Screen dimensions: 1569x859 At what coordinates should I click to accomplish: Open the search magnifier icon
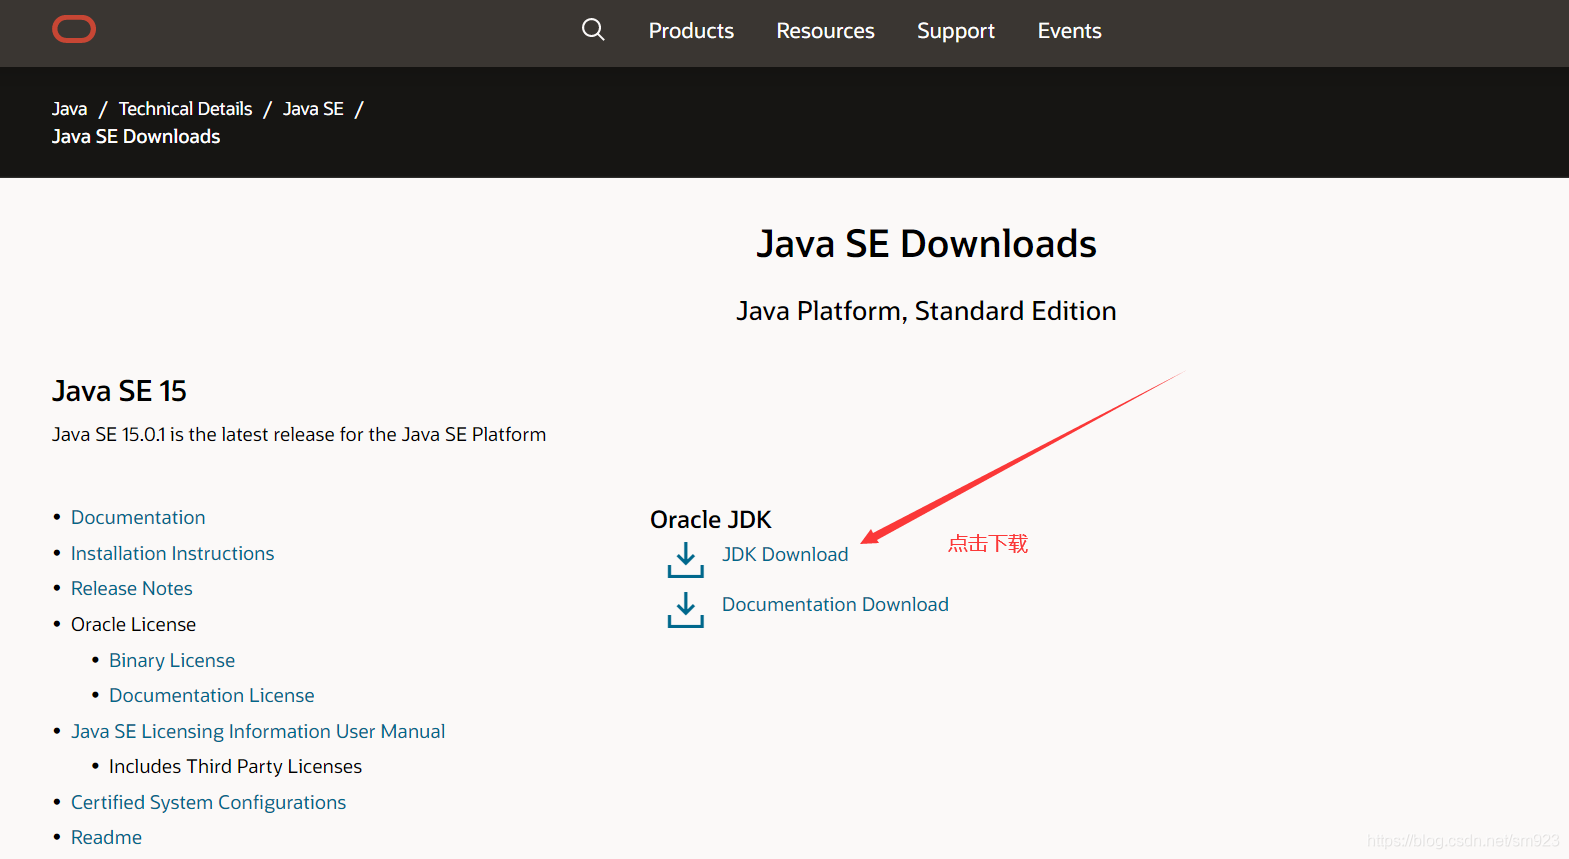click(x=593, y=30)
